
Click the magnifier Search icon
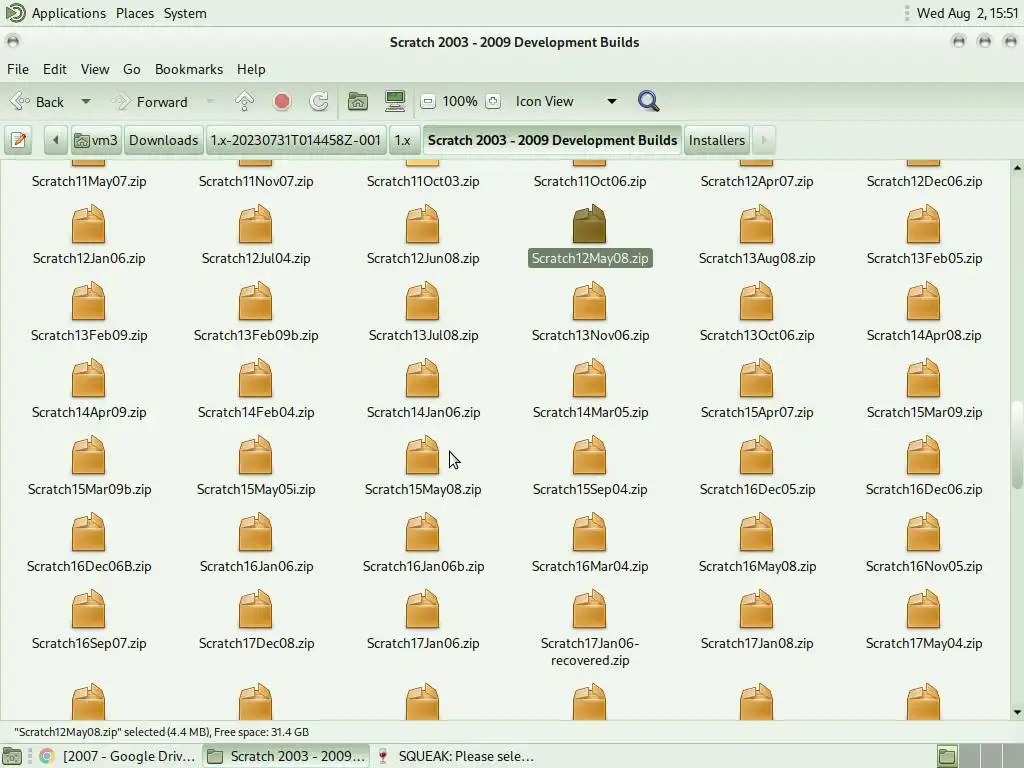tap(648, 101)
